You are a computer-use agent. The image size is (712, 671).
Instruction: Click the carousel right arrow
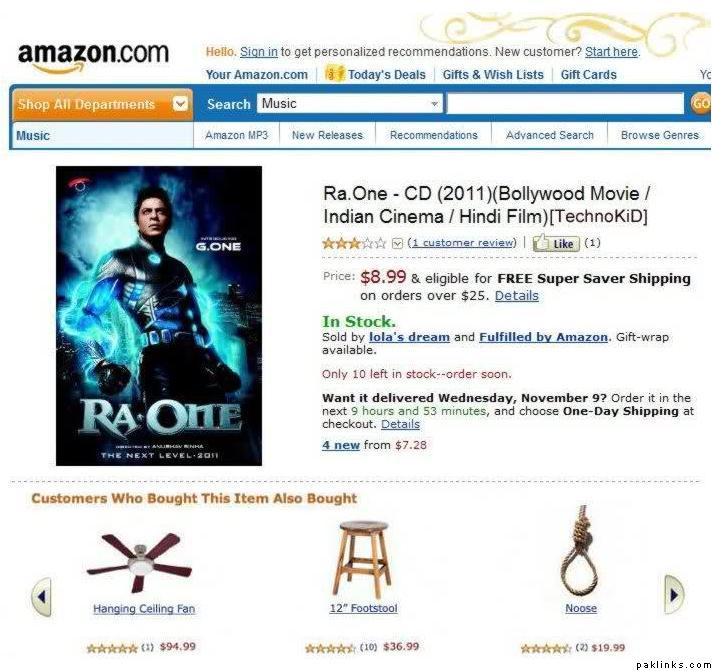(x=673, y=594)
